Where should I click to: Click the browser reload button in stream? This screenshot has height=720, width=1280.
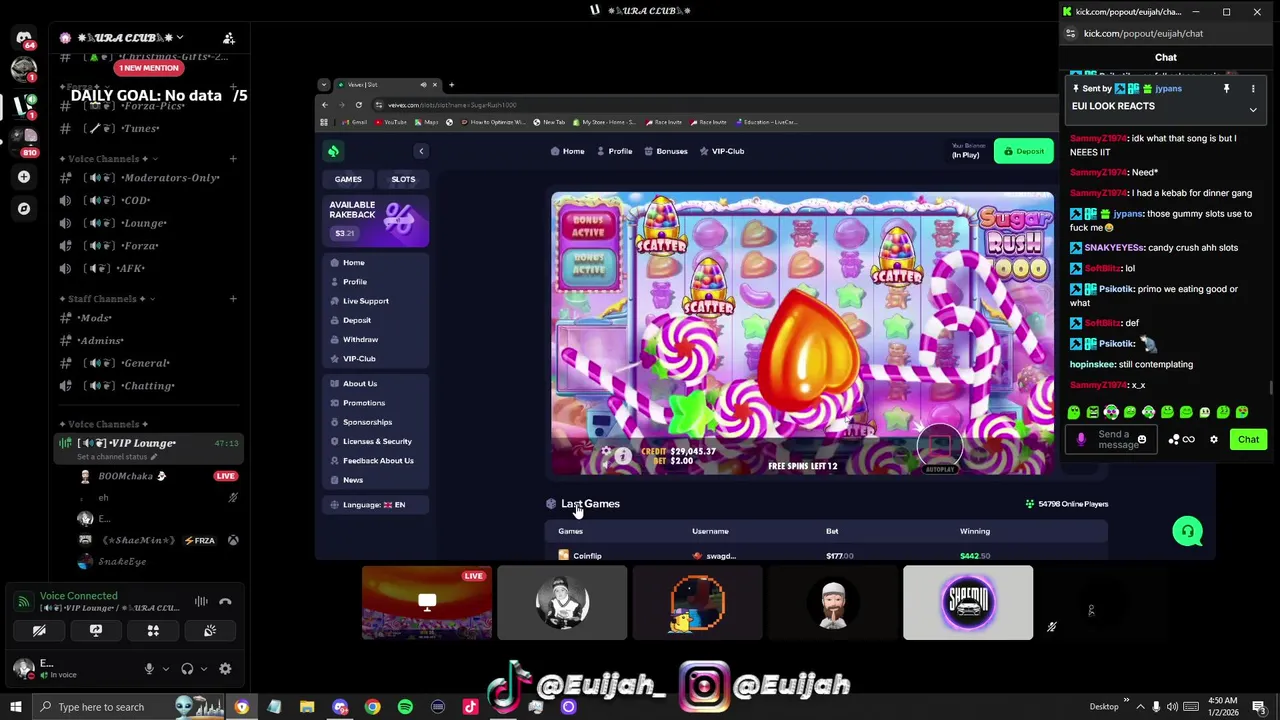359,105
